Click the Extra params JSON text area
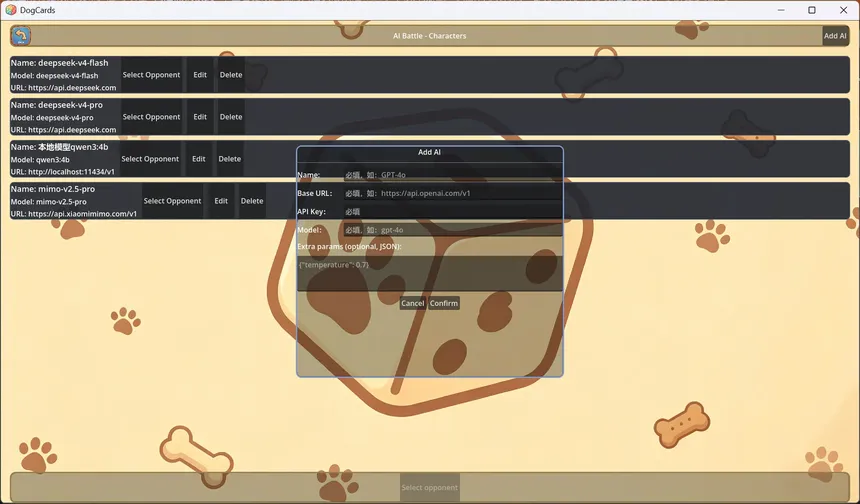Image resolution: width=860 pixels, height=504 pixels. (x=429, y=273)
